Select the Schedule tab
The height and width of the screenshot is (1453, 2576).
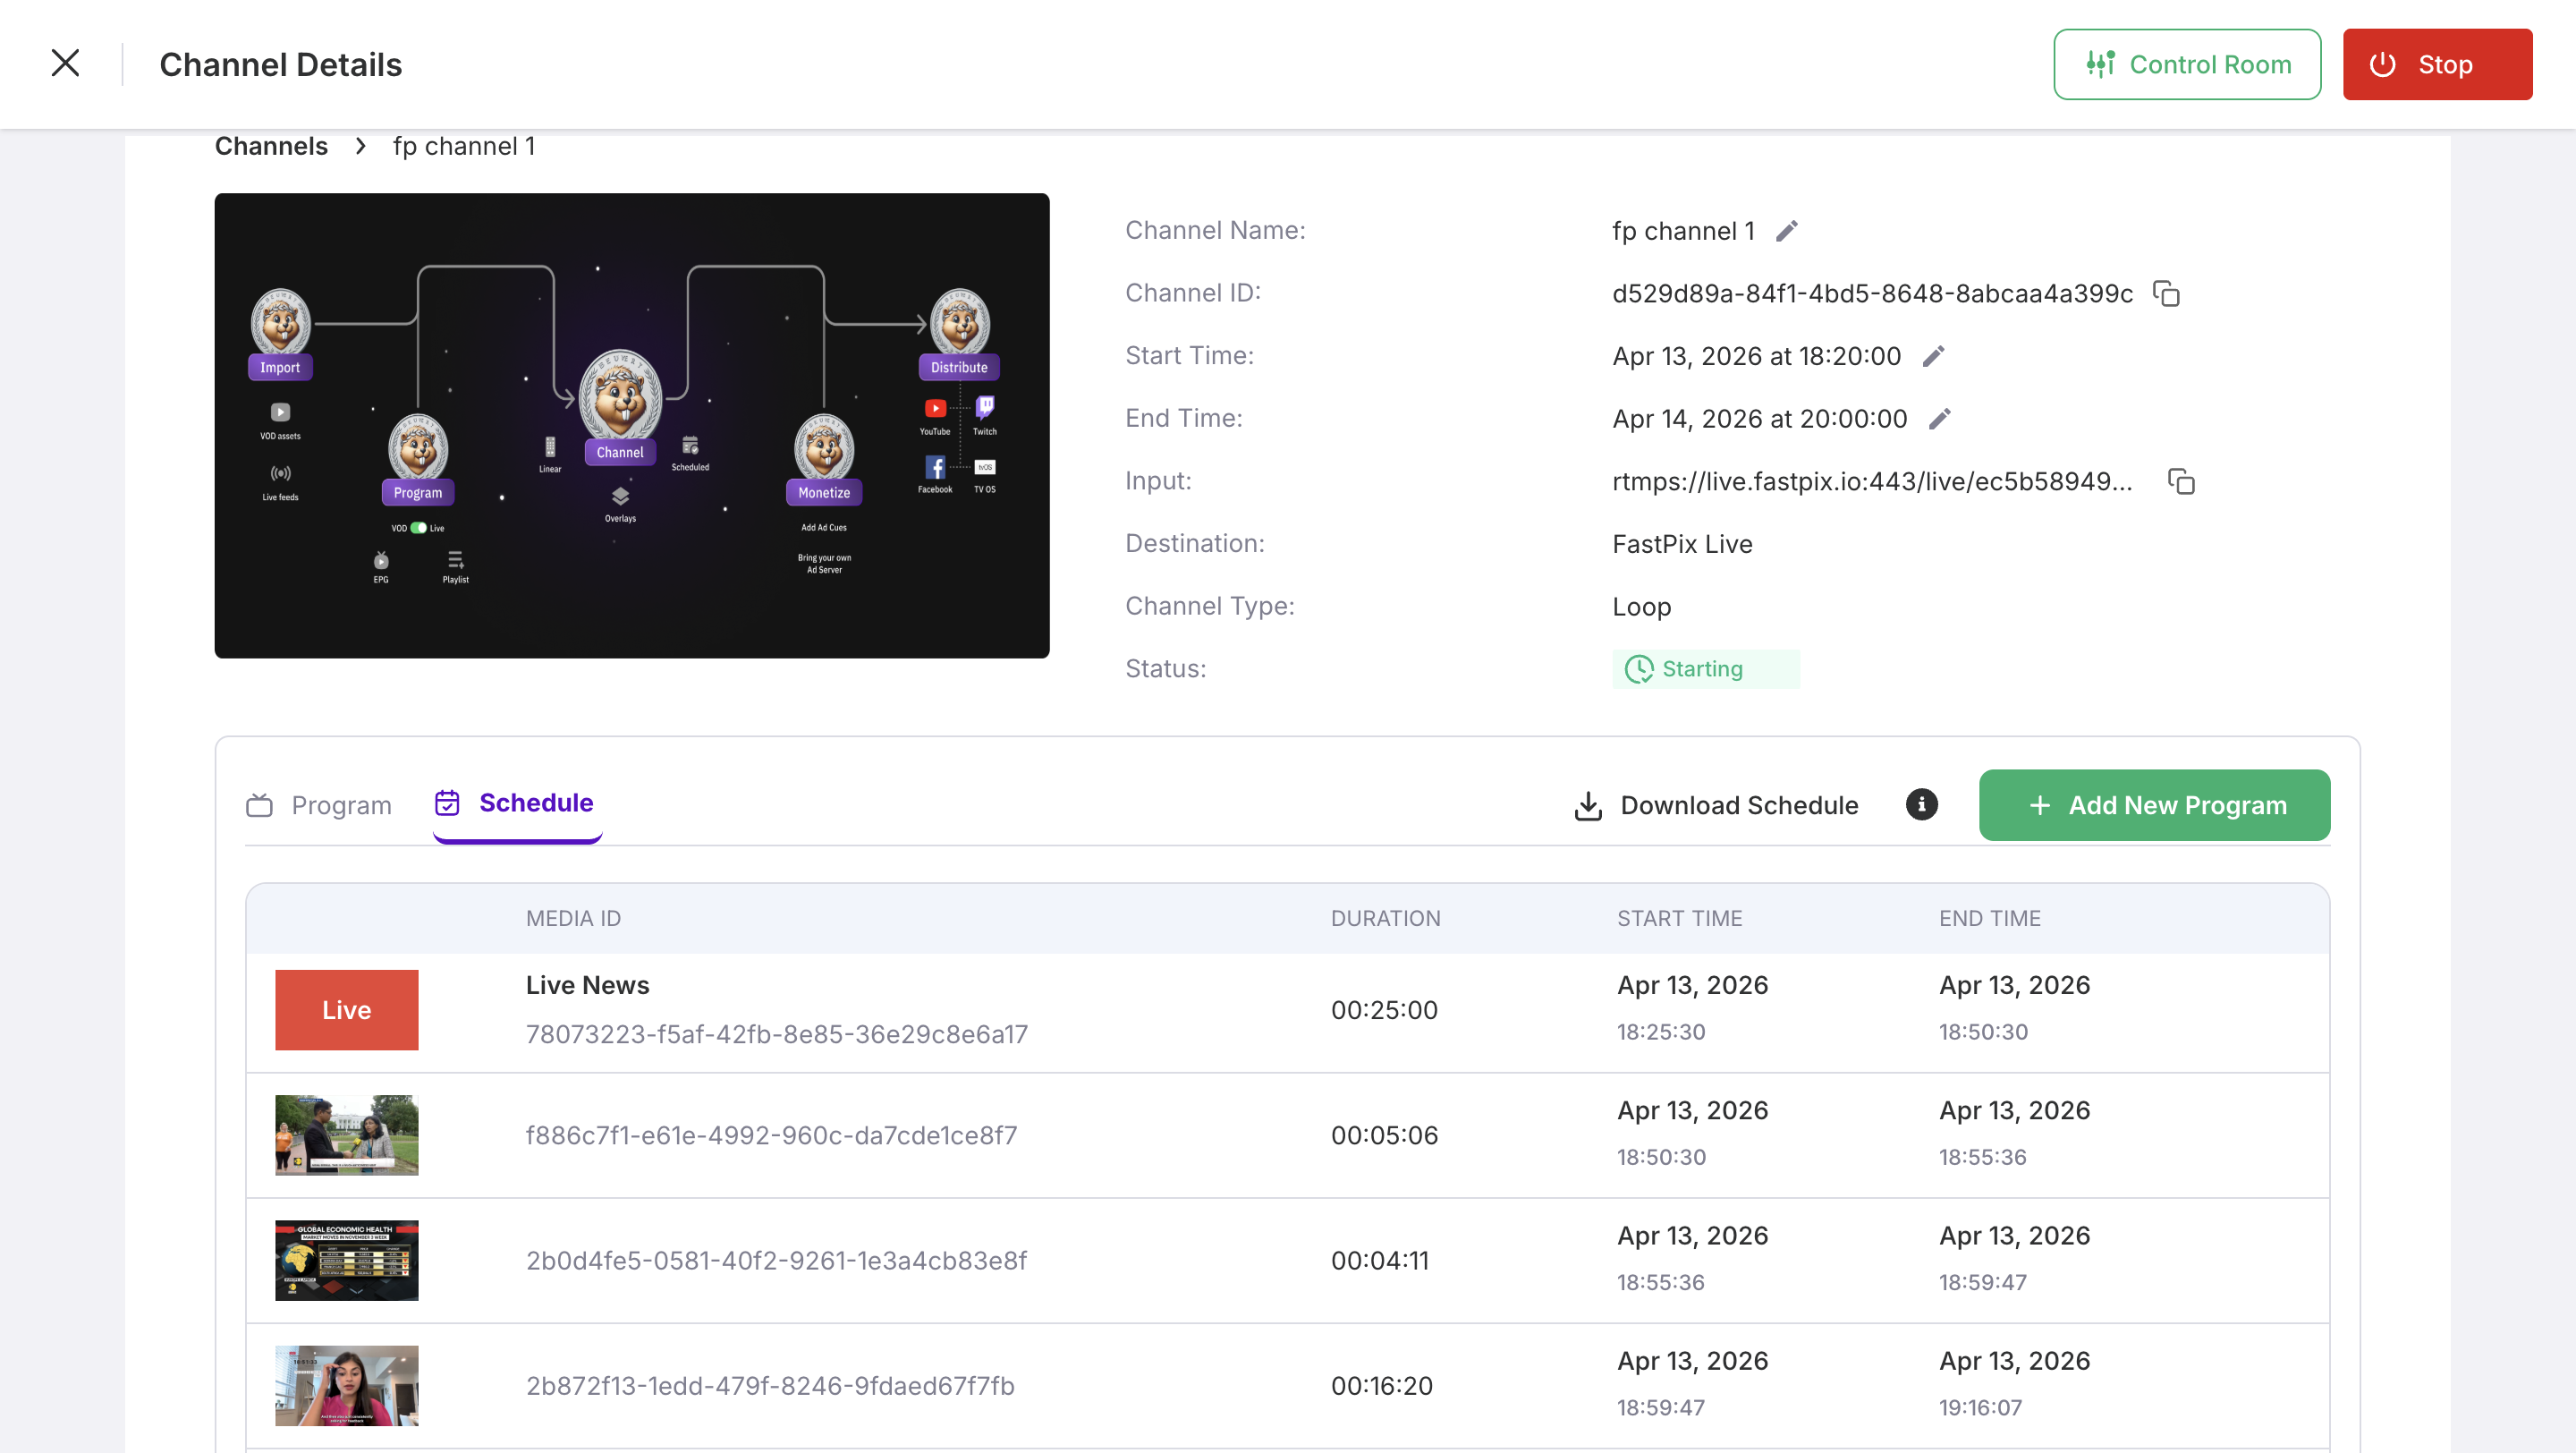click(515, 803)
